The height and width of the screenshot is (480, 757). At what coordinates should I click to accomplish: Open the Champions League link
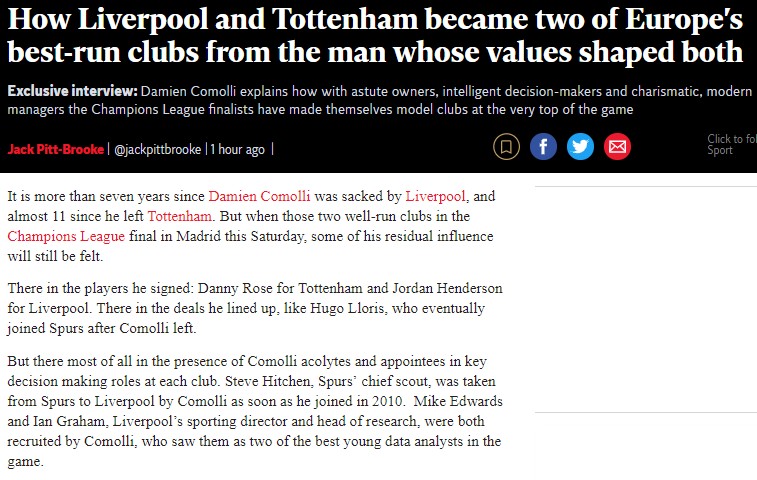pos(66,236)
